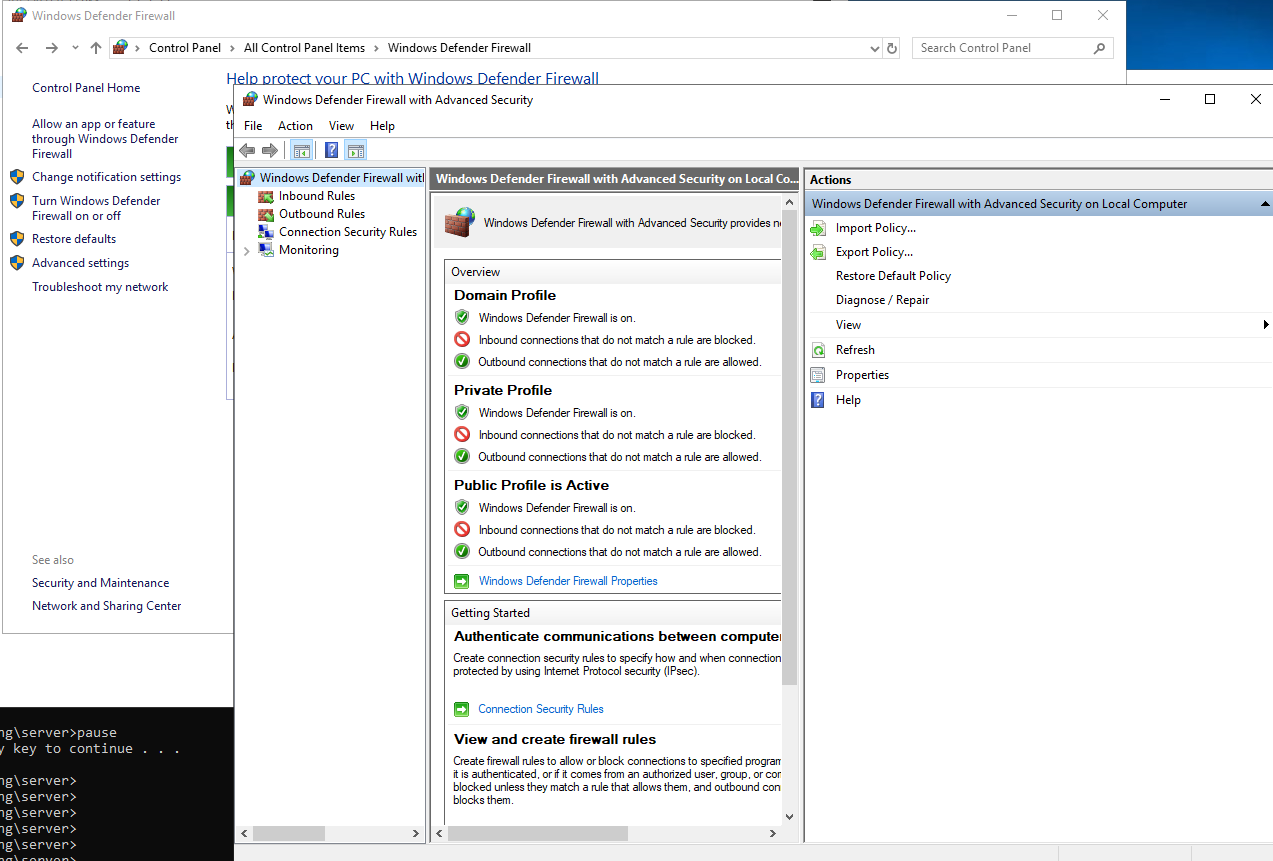This screenshot has width=1273, height=861.
Task: Click Control Panel Home
Action: click(x=86, y=88)
